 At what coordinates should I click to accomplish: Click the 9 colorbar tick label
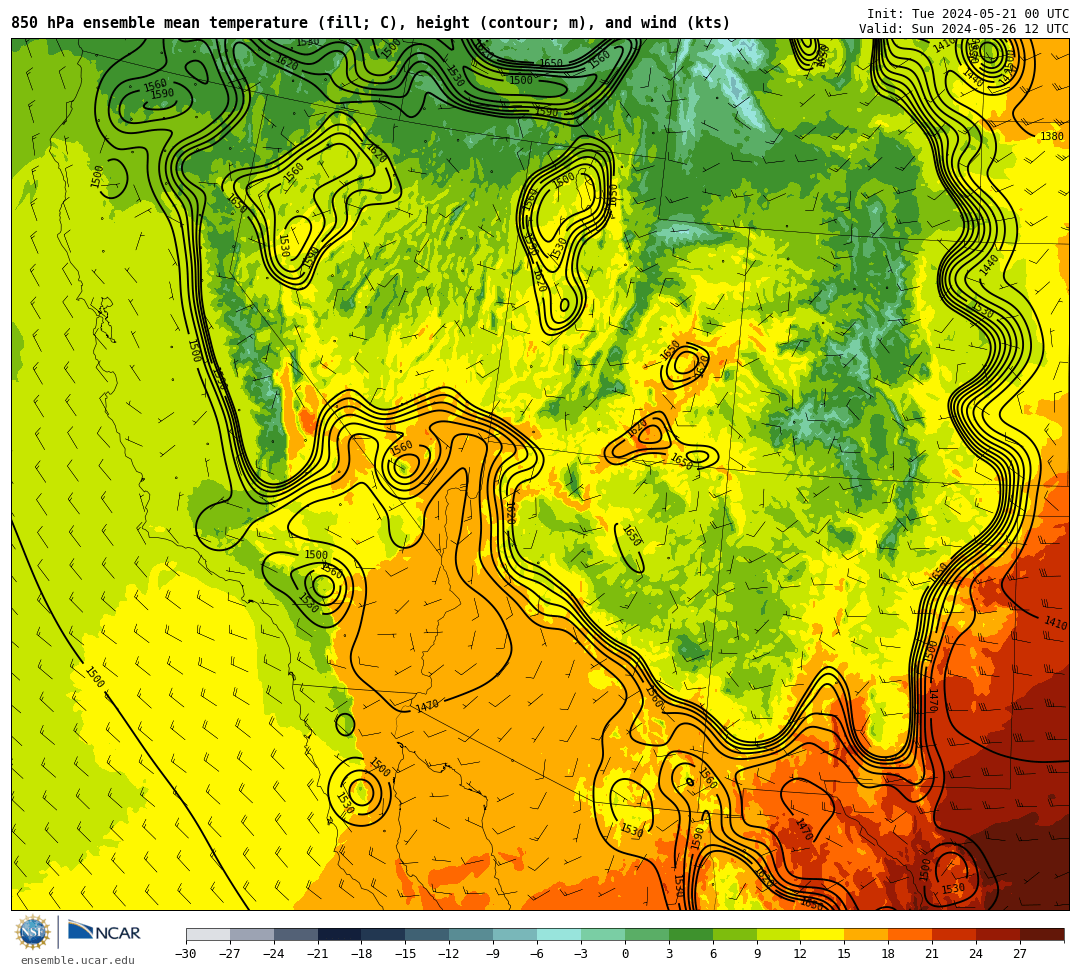coord(757,954)
